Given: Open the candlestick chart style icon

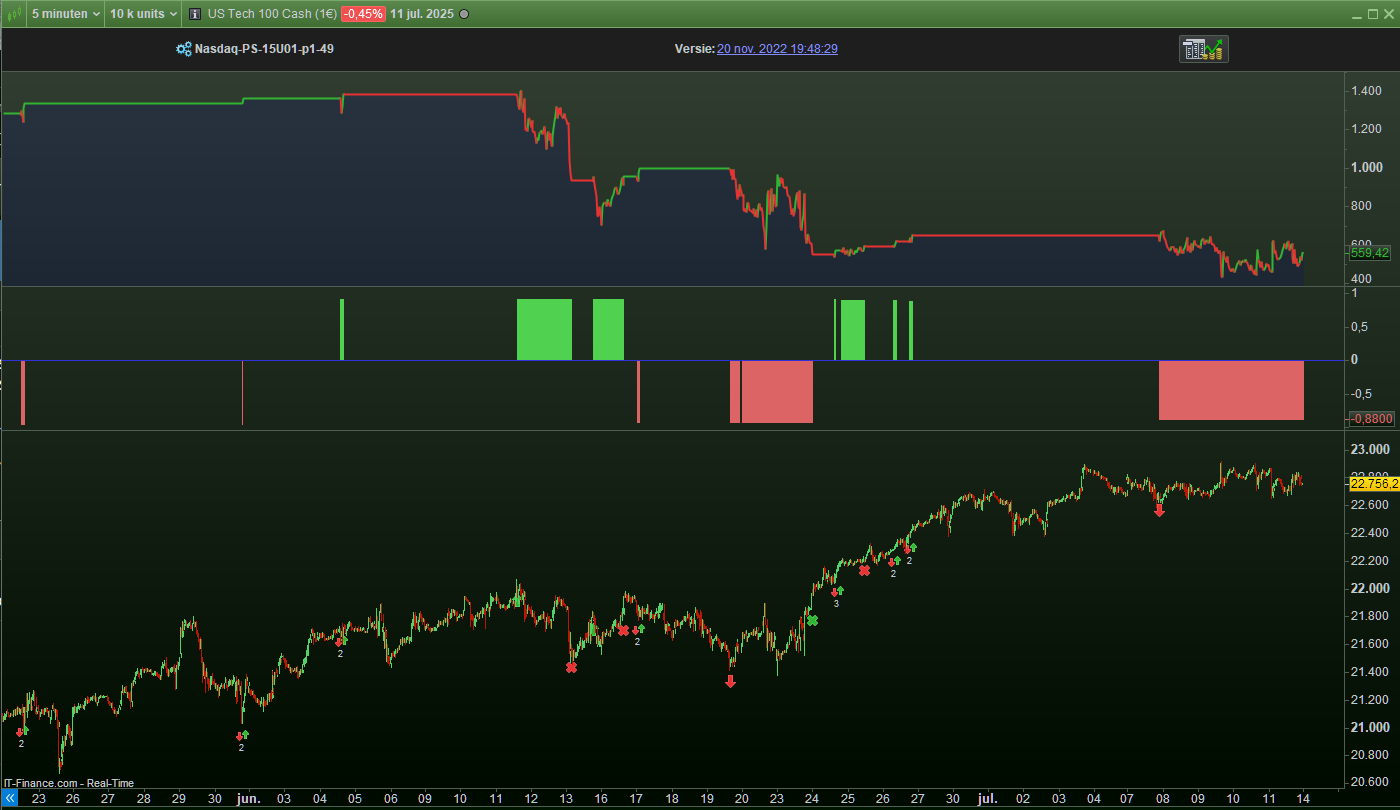Looking at the screenshot, I should coord(14,14).
